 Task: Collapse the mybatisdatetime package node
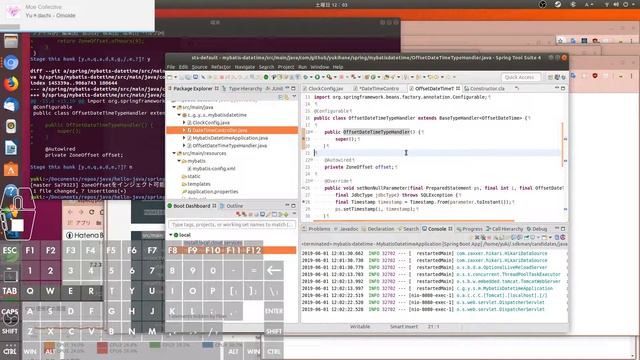[179, 115]
